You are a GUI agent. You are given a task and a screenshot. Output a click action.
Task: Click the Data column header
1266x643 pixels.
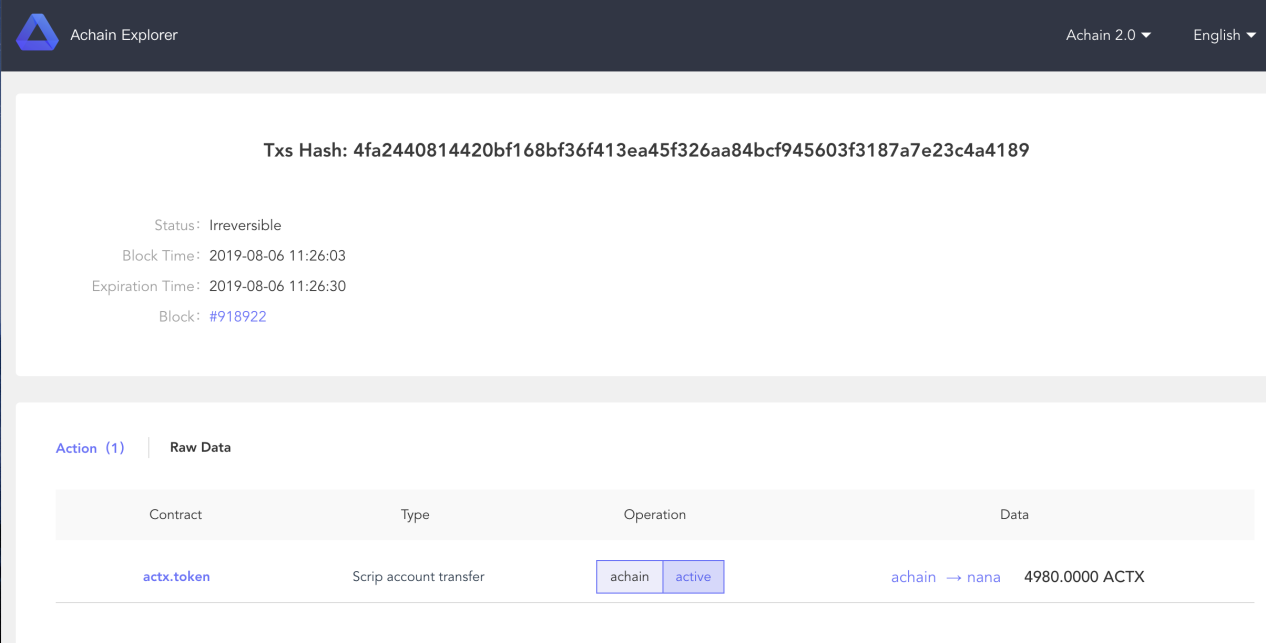click(x=1014, y=514)
